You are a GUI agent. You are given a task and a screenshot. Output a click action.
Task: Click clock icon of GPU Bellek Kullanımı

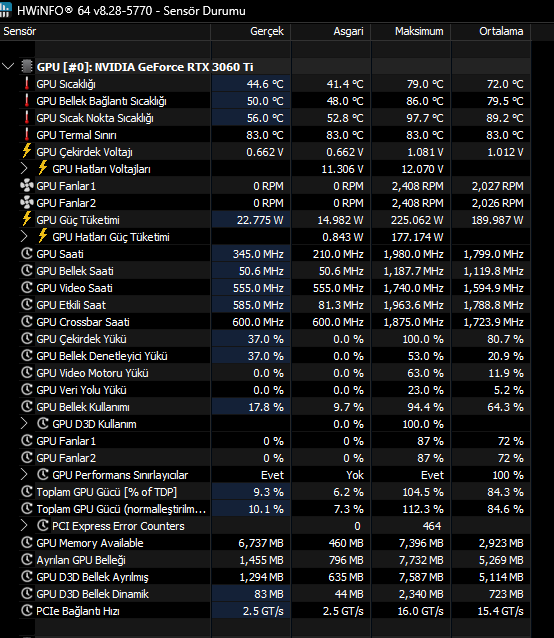pyautogui.click(x=27, y=406)
